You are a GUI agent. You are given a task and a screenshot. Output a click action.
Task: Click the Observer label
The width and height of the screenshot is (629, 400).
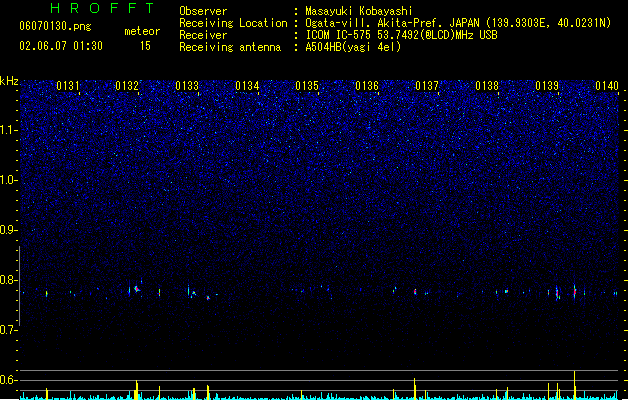tap(203, 11)
